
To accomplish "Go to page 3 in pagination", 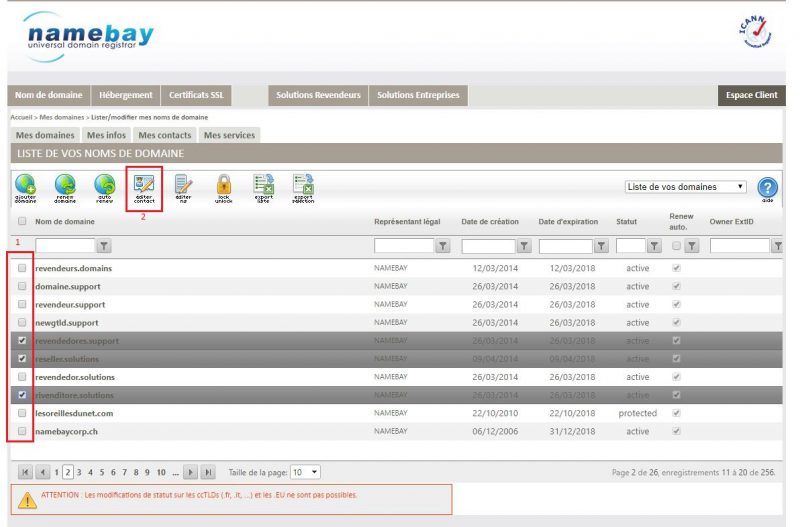I will pyautogui.click(x=79, y=472).
